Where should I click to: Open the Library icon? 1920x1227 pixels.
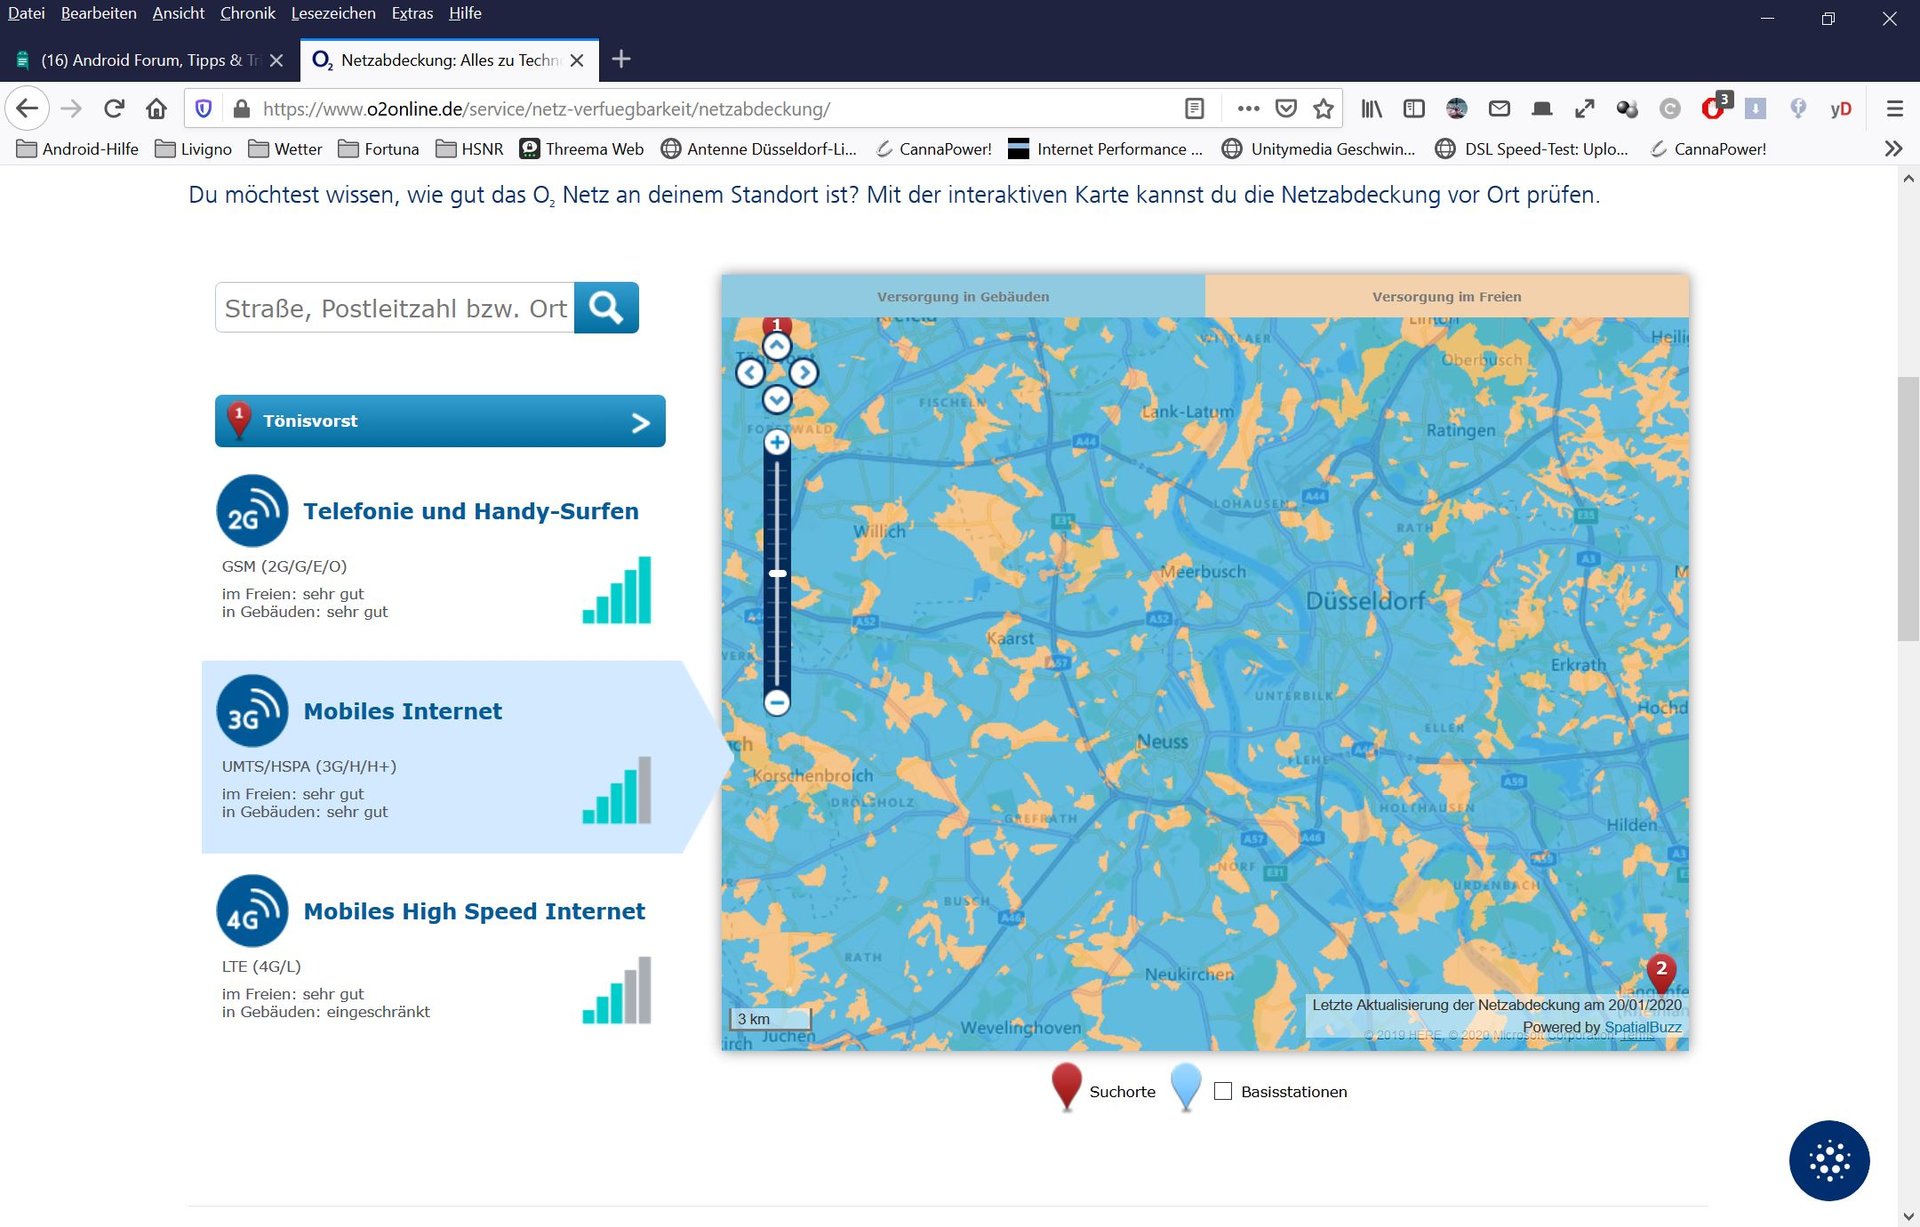(1371, 108)
